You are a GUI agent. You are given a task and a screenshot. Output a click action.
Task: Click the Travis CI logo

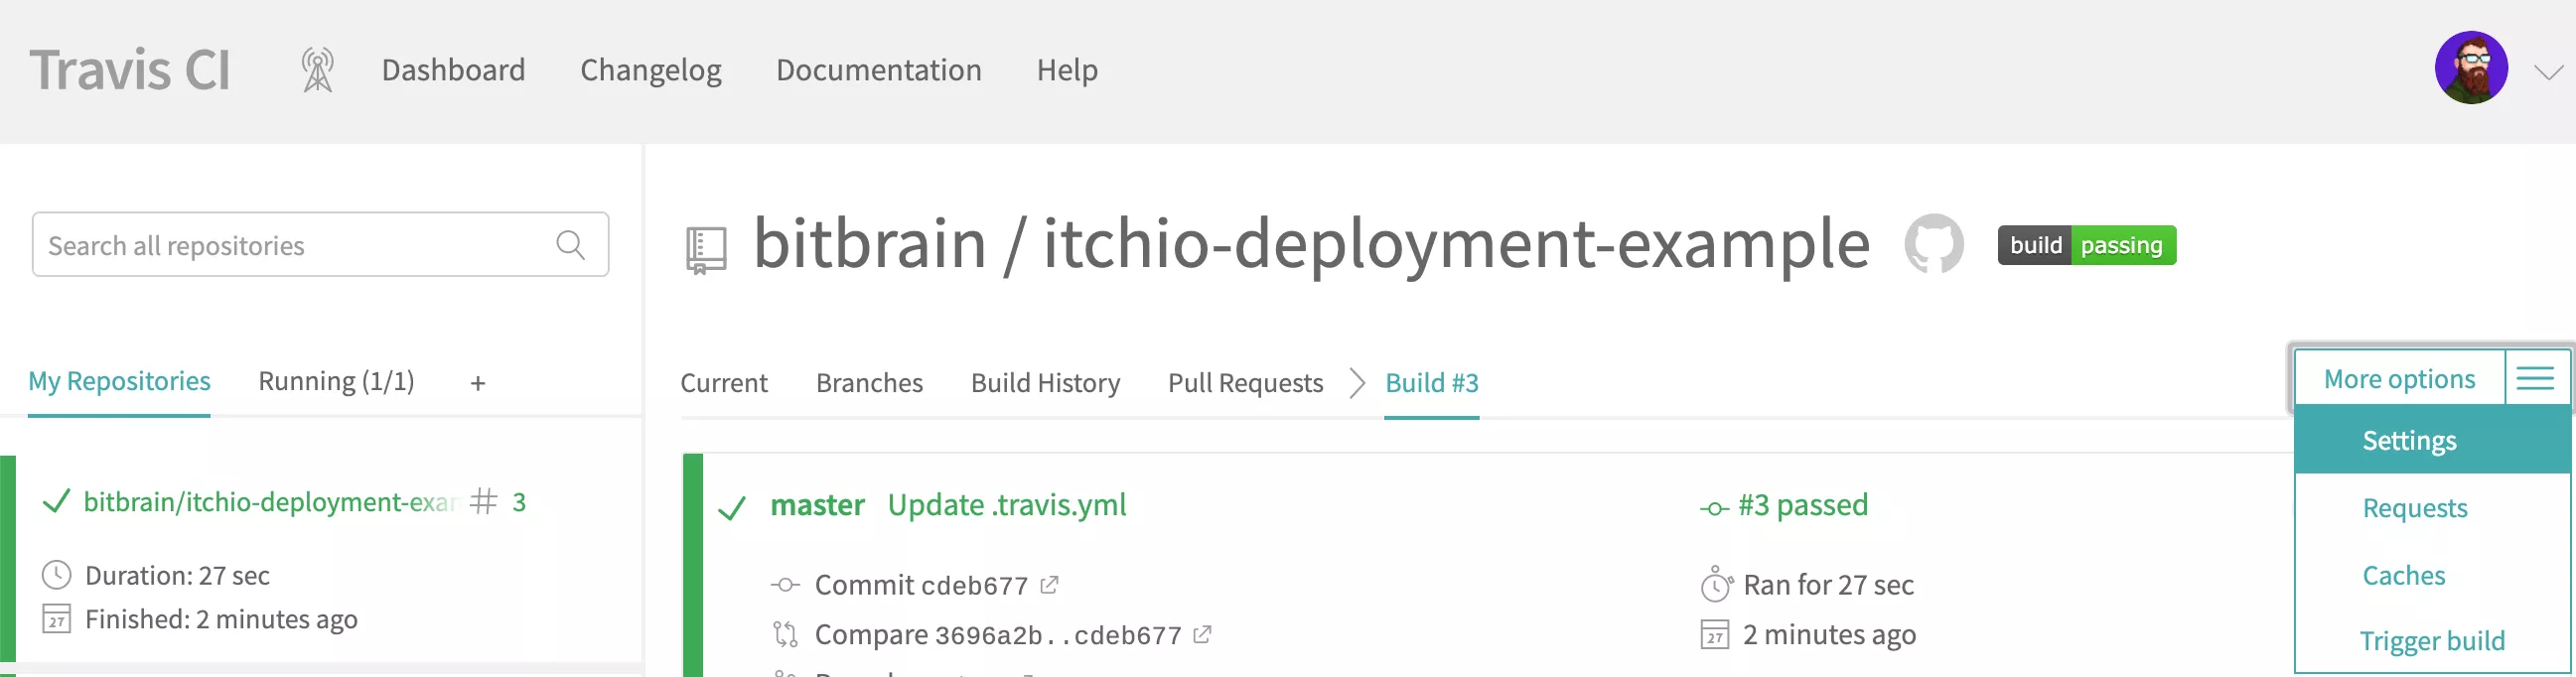pos(130,70)
